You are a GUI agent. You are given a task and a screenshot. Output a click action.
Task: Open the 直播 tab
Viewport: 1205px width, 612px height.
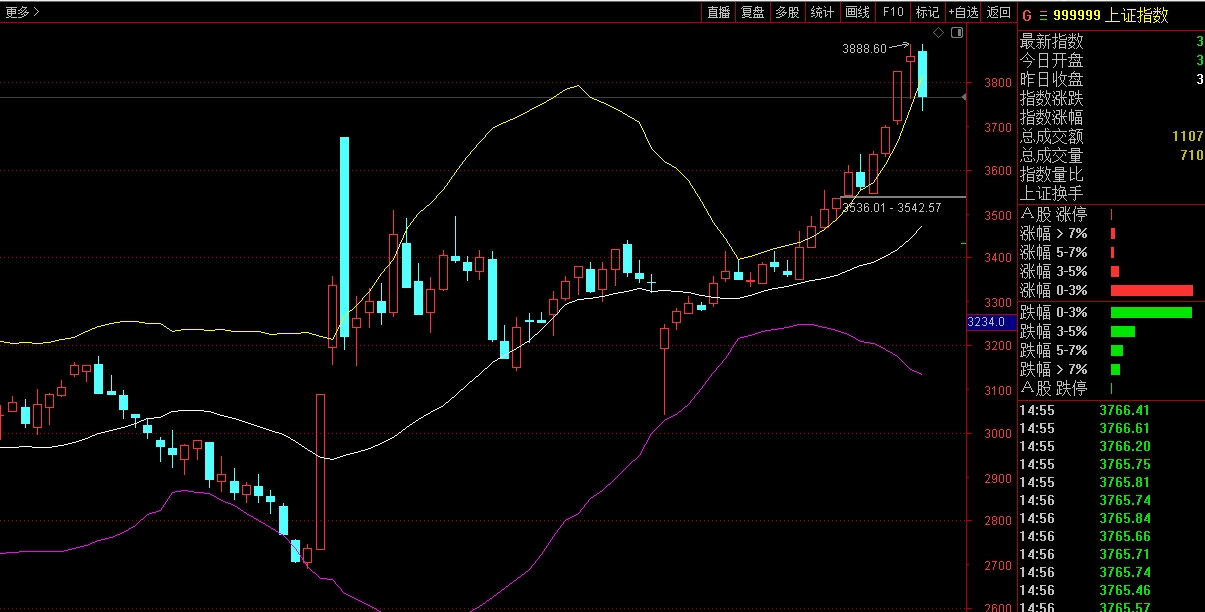tap(718, 12)
